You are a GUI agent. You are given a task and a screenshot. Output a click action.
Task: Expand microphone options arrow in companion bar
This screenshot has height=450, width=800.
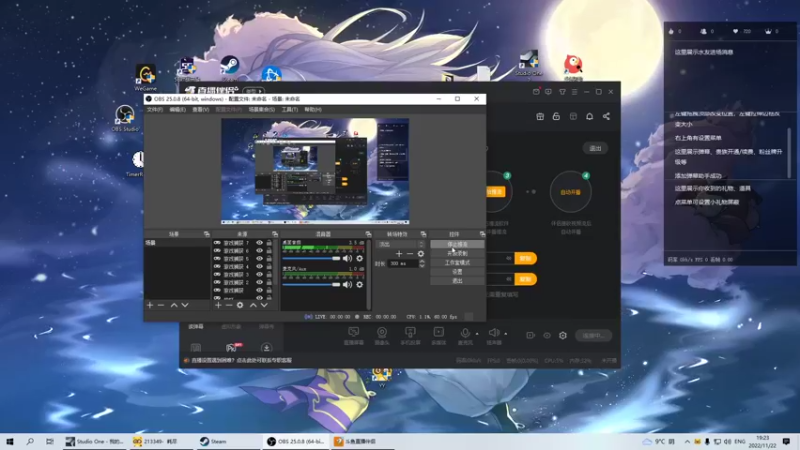click(x=477, y=334)
